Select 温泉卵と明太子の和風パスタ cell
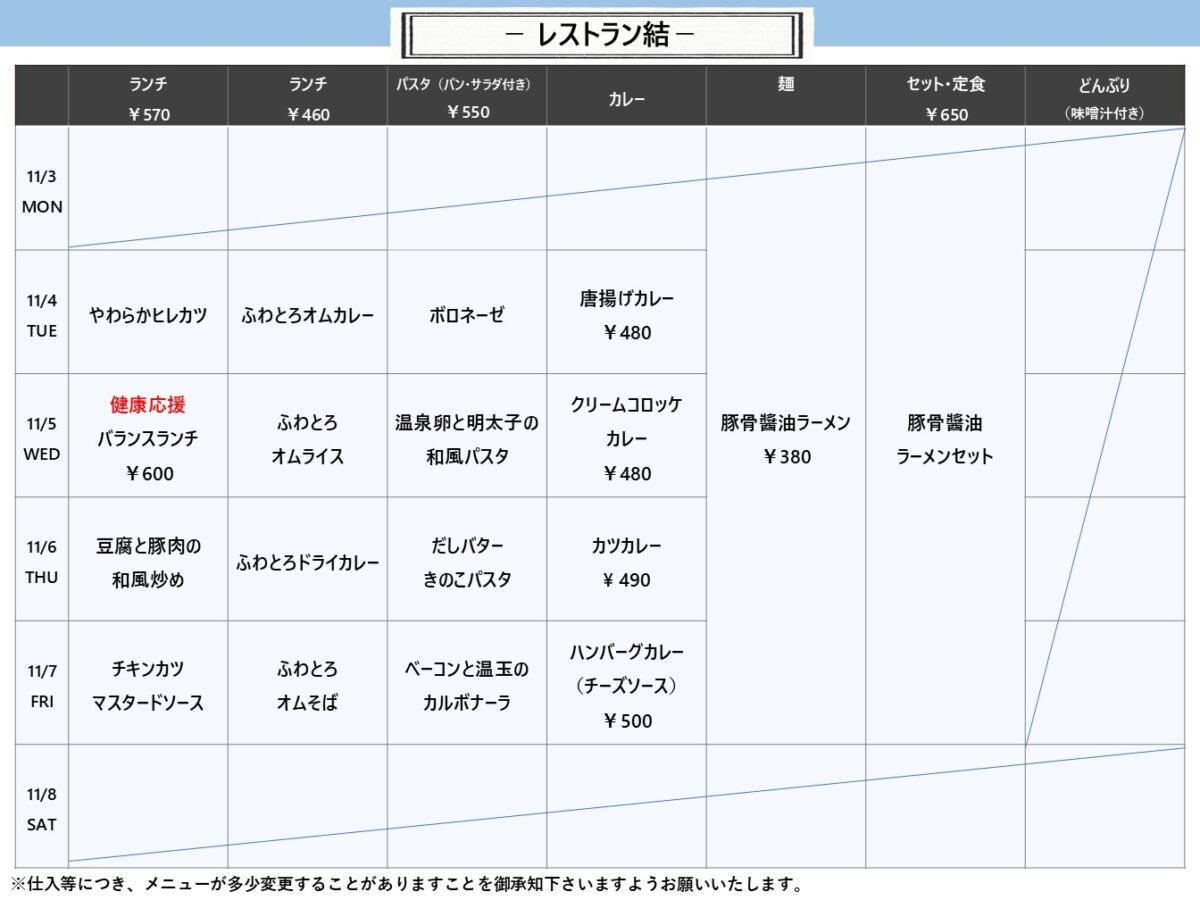Viewport: 1200px width, 900px height. coord(467,439)
